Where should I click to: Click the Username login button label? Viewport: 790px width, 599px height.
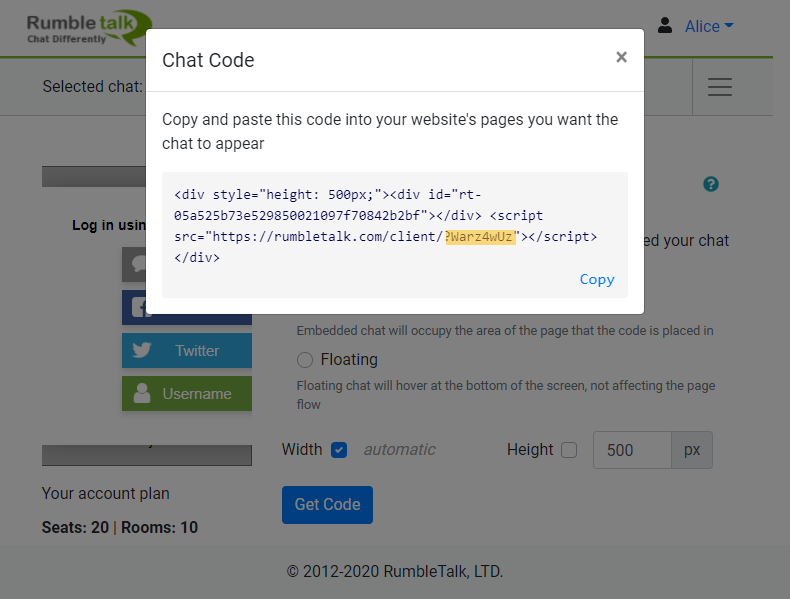point(197,394)
